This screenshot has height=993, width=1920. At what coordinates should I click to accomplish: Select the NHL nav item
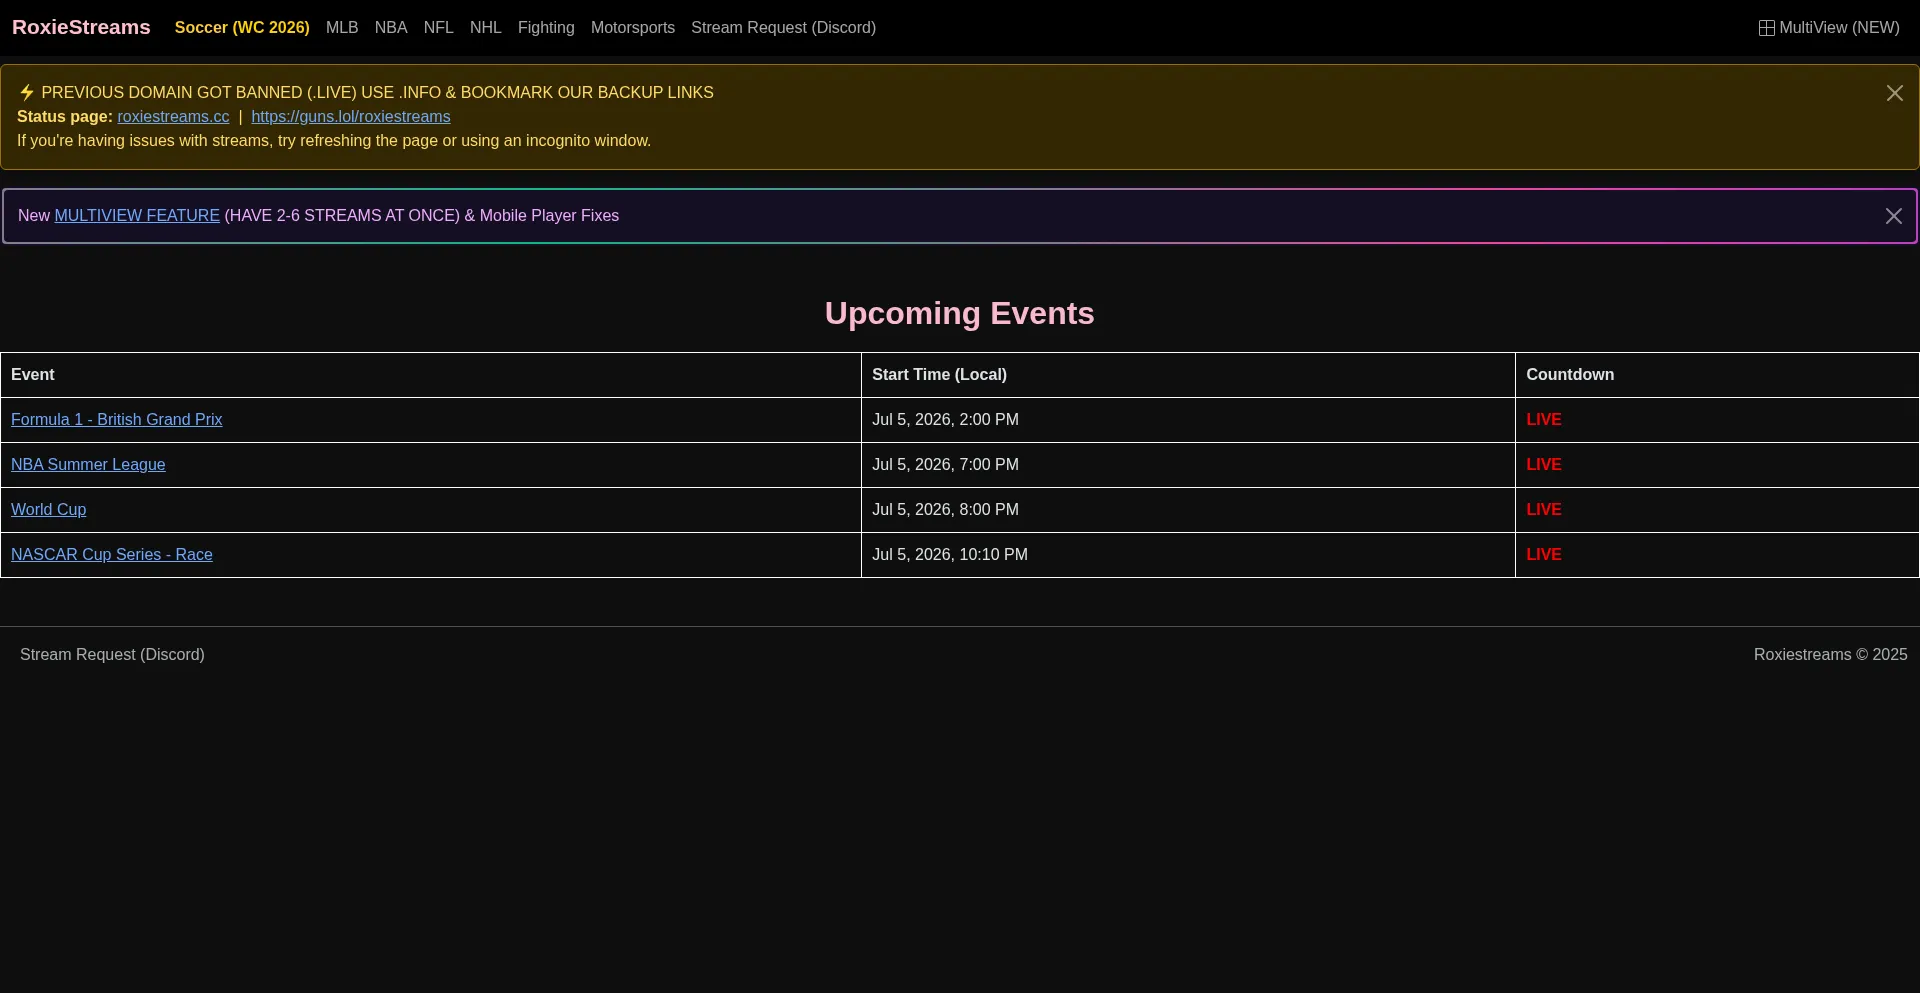coord(486,28)
